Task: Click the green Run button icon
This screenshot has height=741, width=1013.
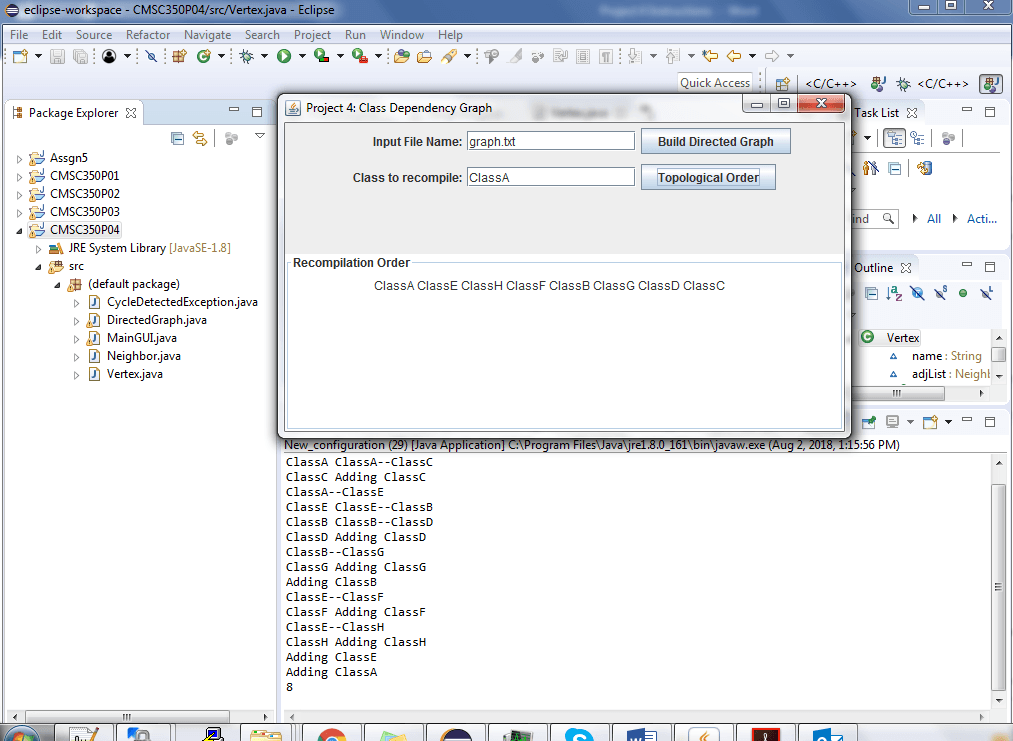Action: click(x=284, y=56)
